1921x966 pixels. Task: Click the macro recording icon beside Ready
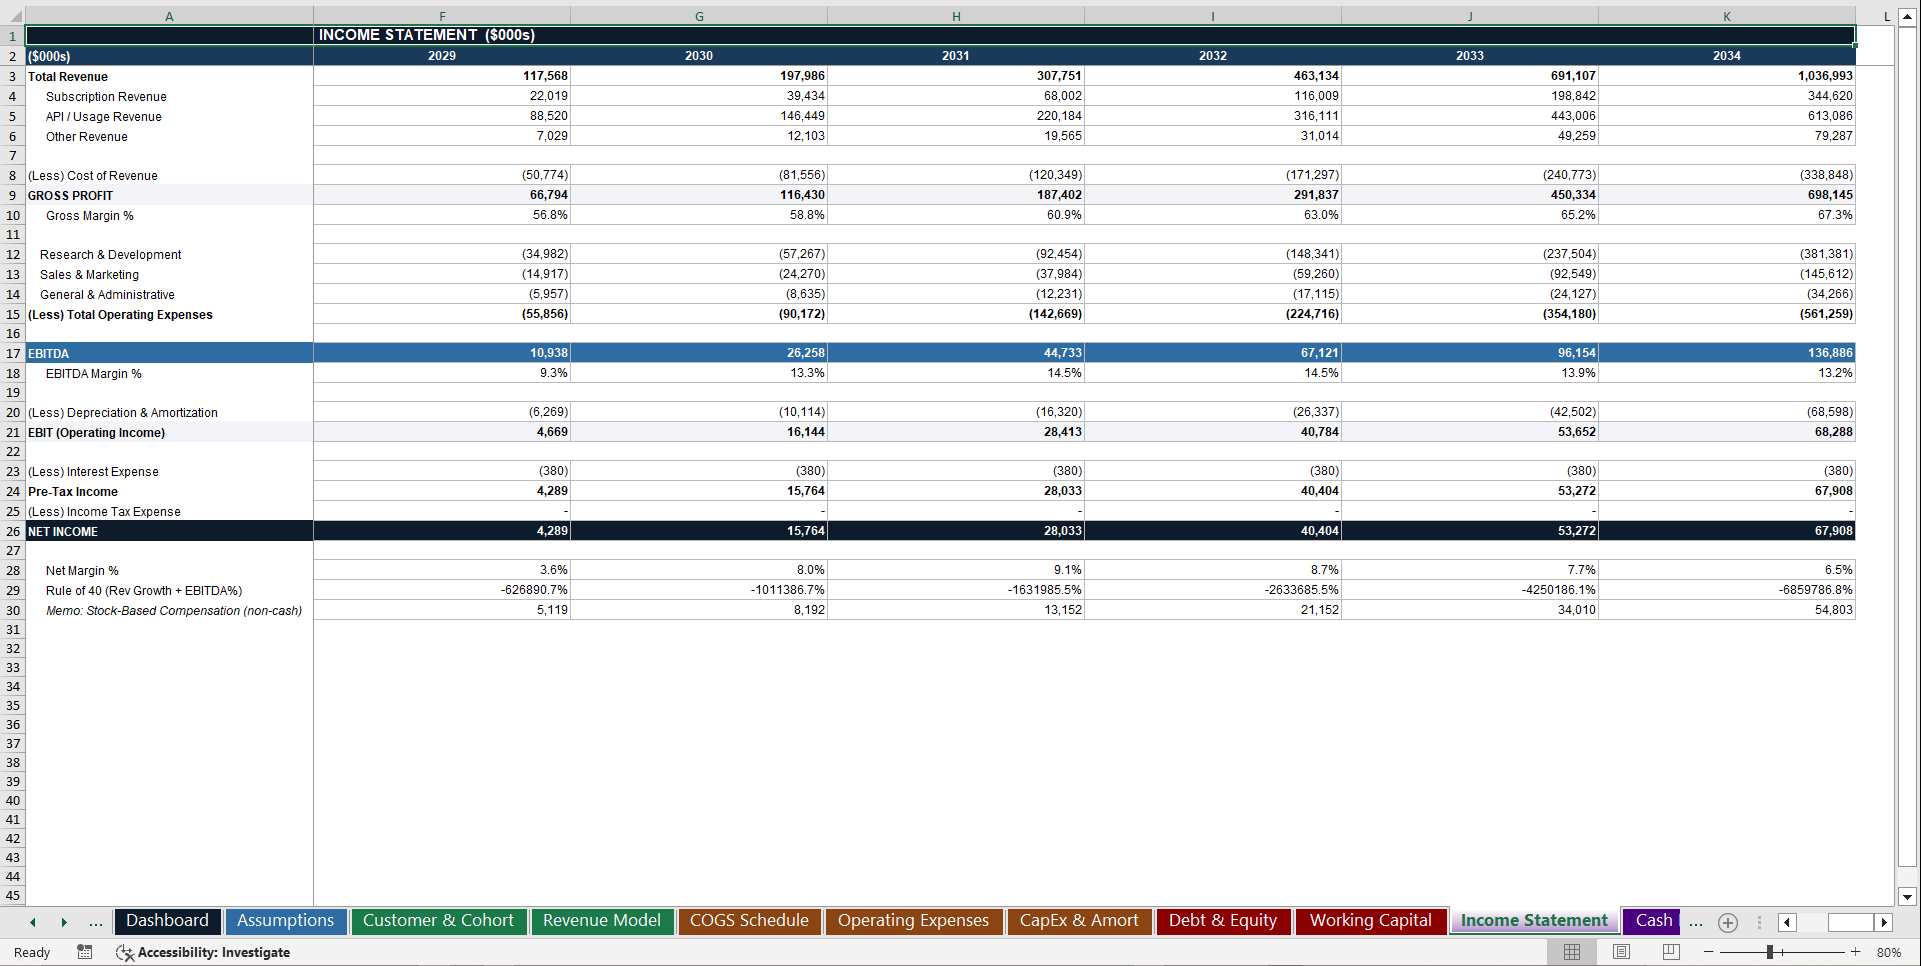pyautogui.click(x=85, y=952)
